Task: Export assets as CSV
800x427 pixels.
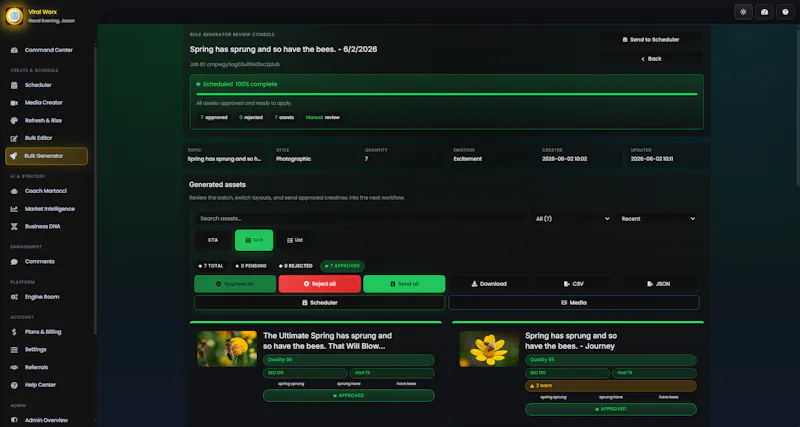Action: click(573, 284)
